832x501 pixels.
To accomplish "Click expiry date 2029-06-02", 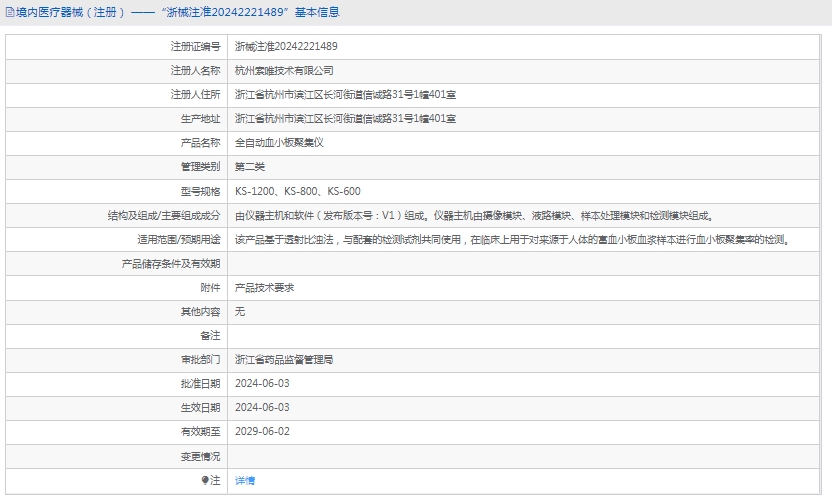I will point(262,431).
